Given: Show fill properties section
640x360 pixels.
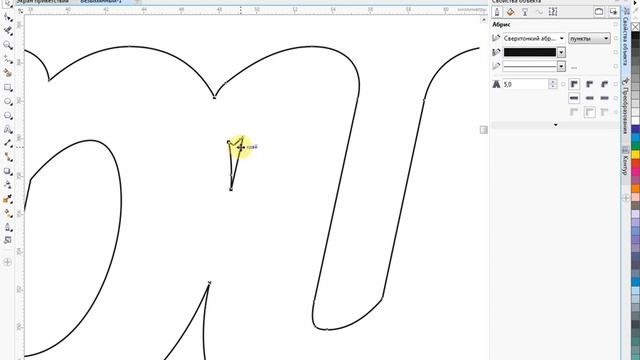Looking at the screenshot, I should [511, 12].
